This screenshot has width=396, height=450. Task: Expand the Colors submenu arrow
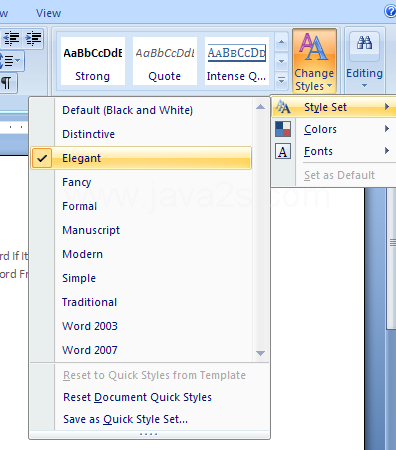[x=387, y=129]
